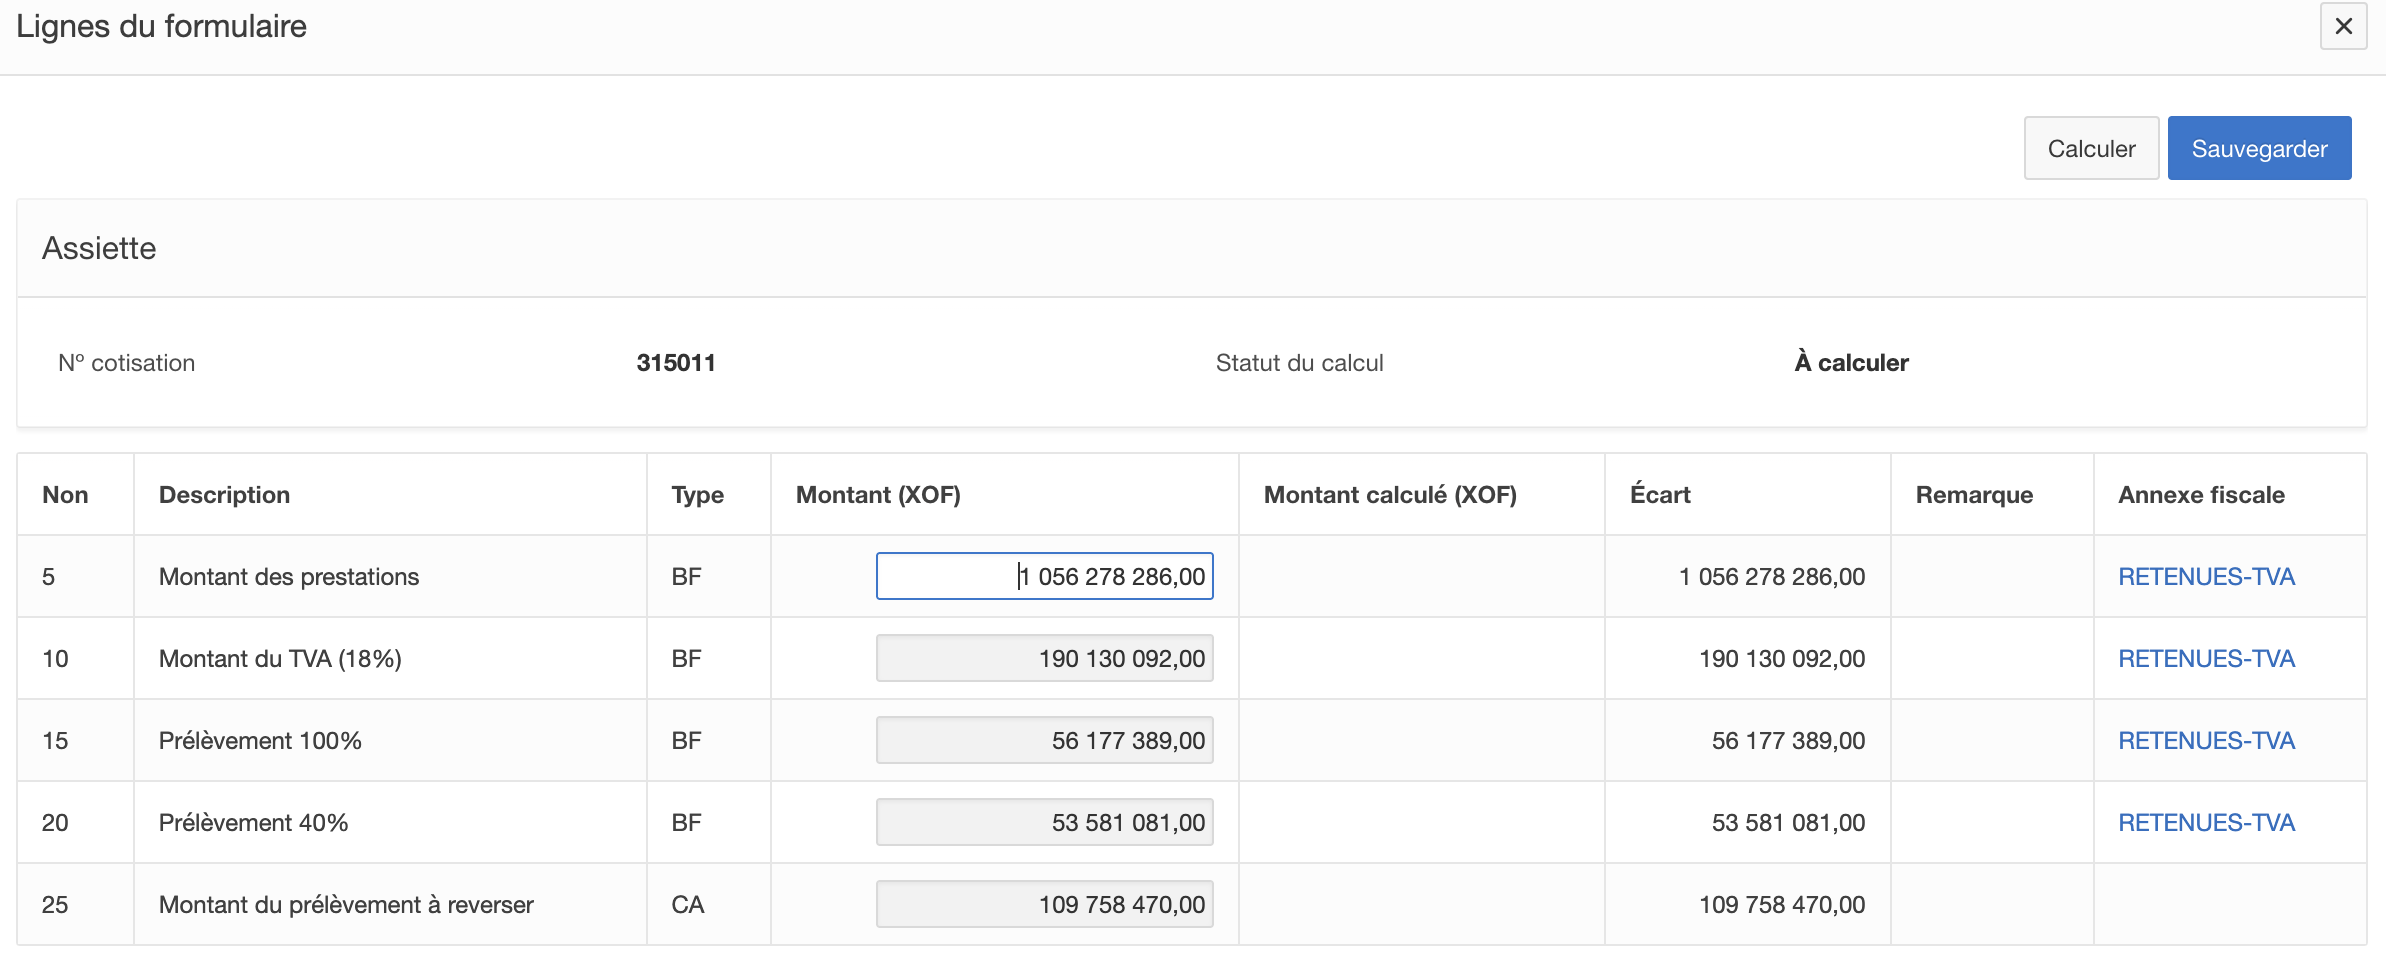
Task: Click the Non column header
Action: (65, 495)
